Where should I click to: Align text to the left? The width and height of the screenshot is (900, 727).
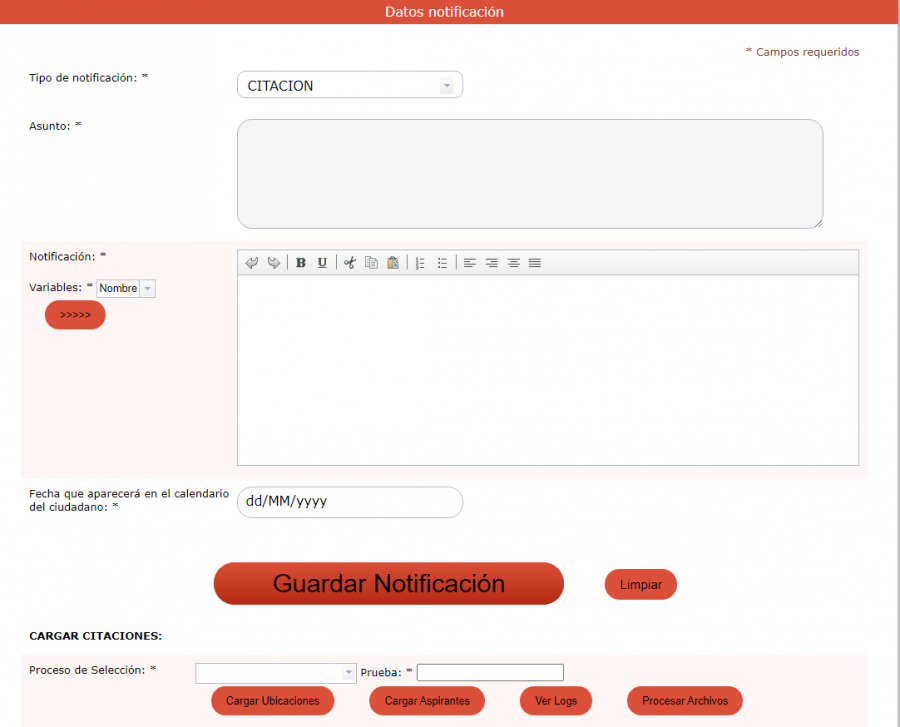coord(470,263)
